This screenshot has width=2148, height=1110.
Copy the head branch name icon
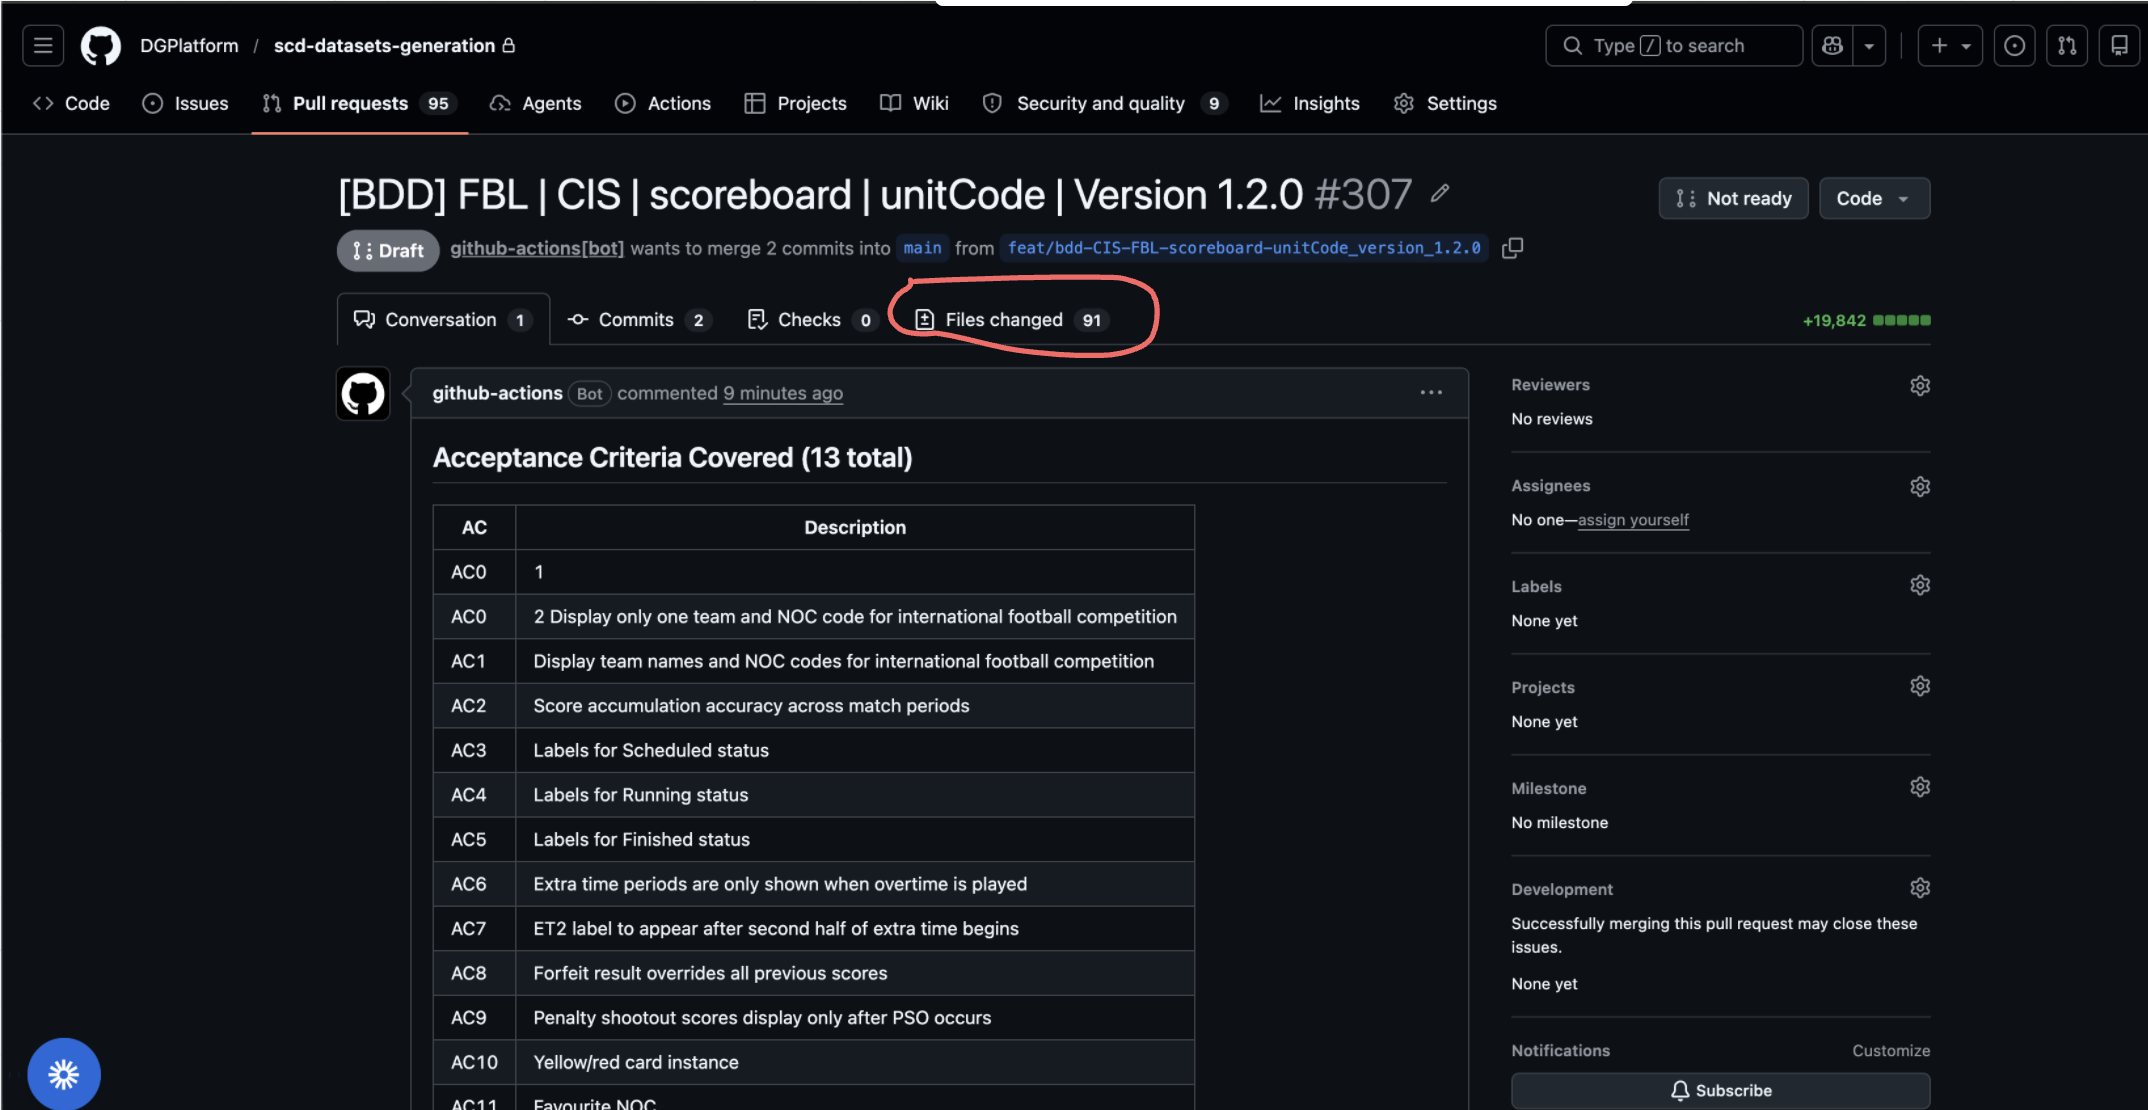(1513, 247)
